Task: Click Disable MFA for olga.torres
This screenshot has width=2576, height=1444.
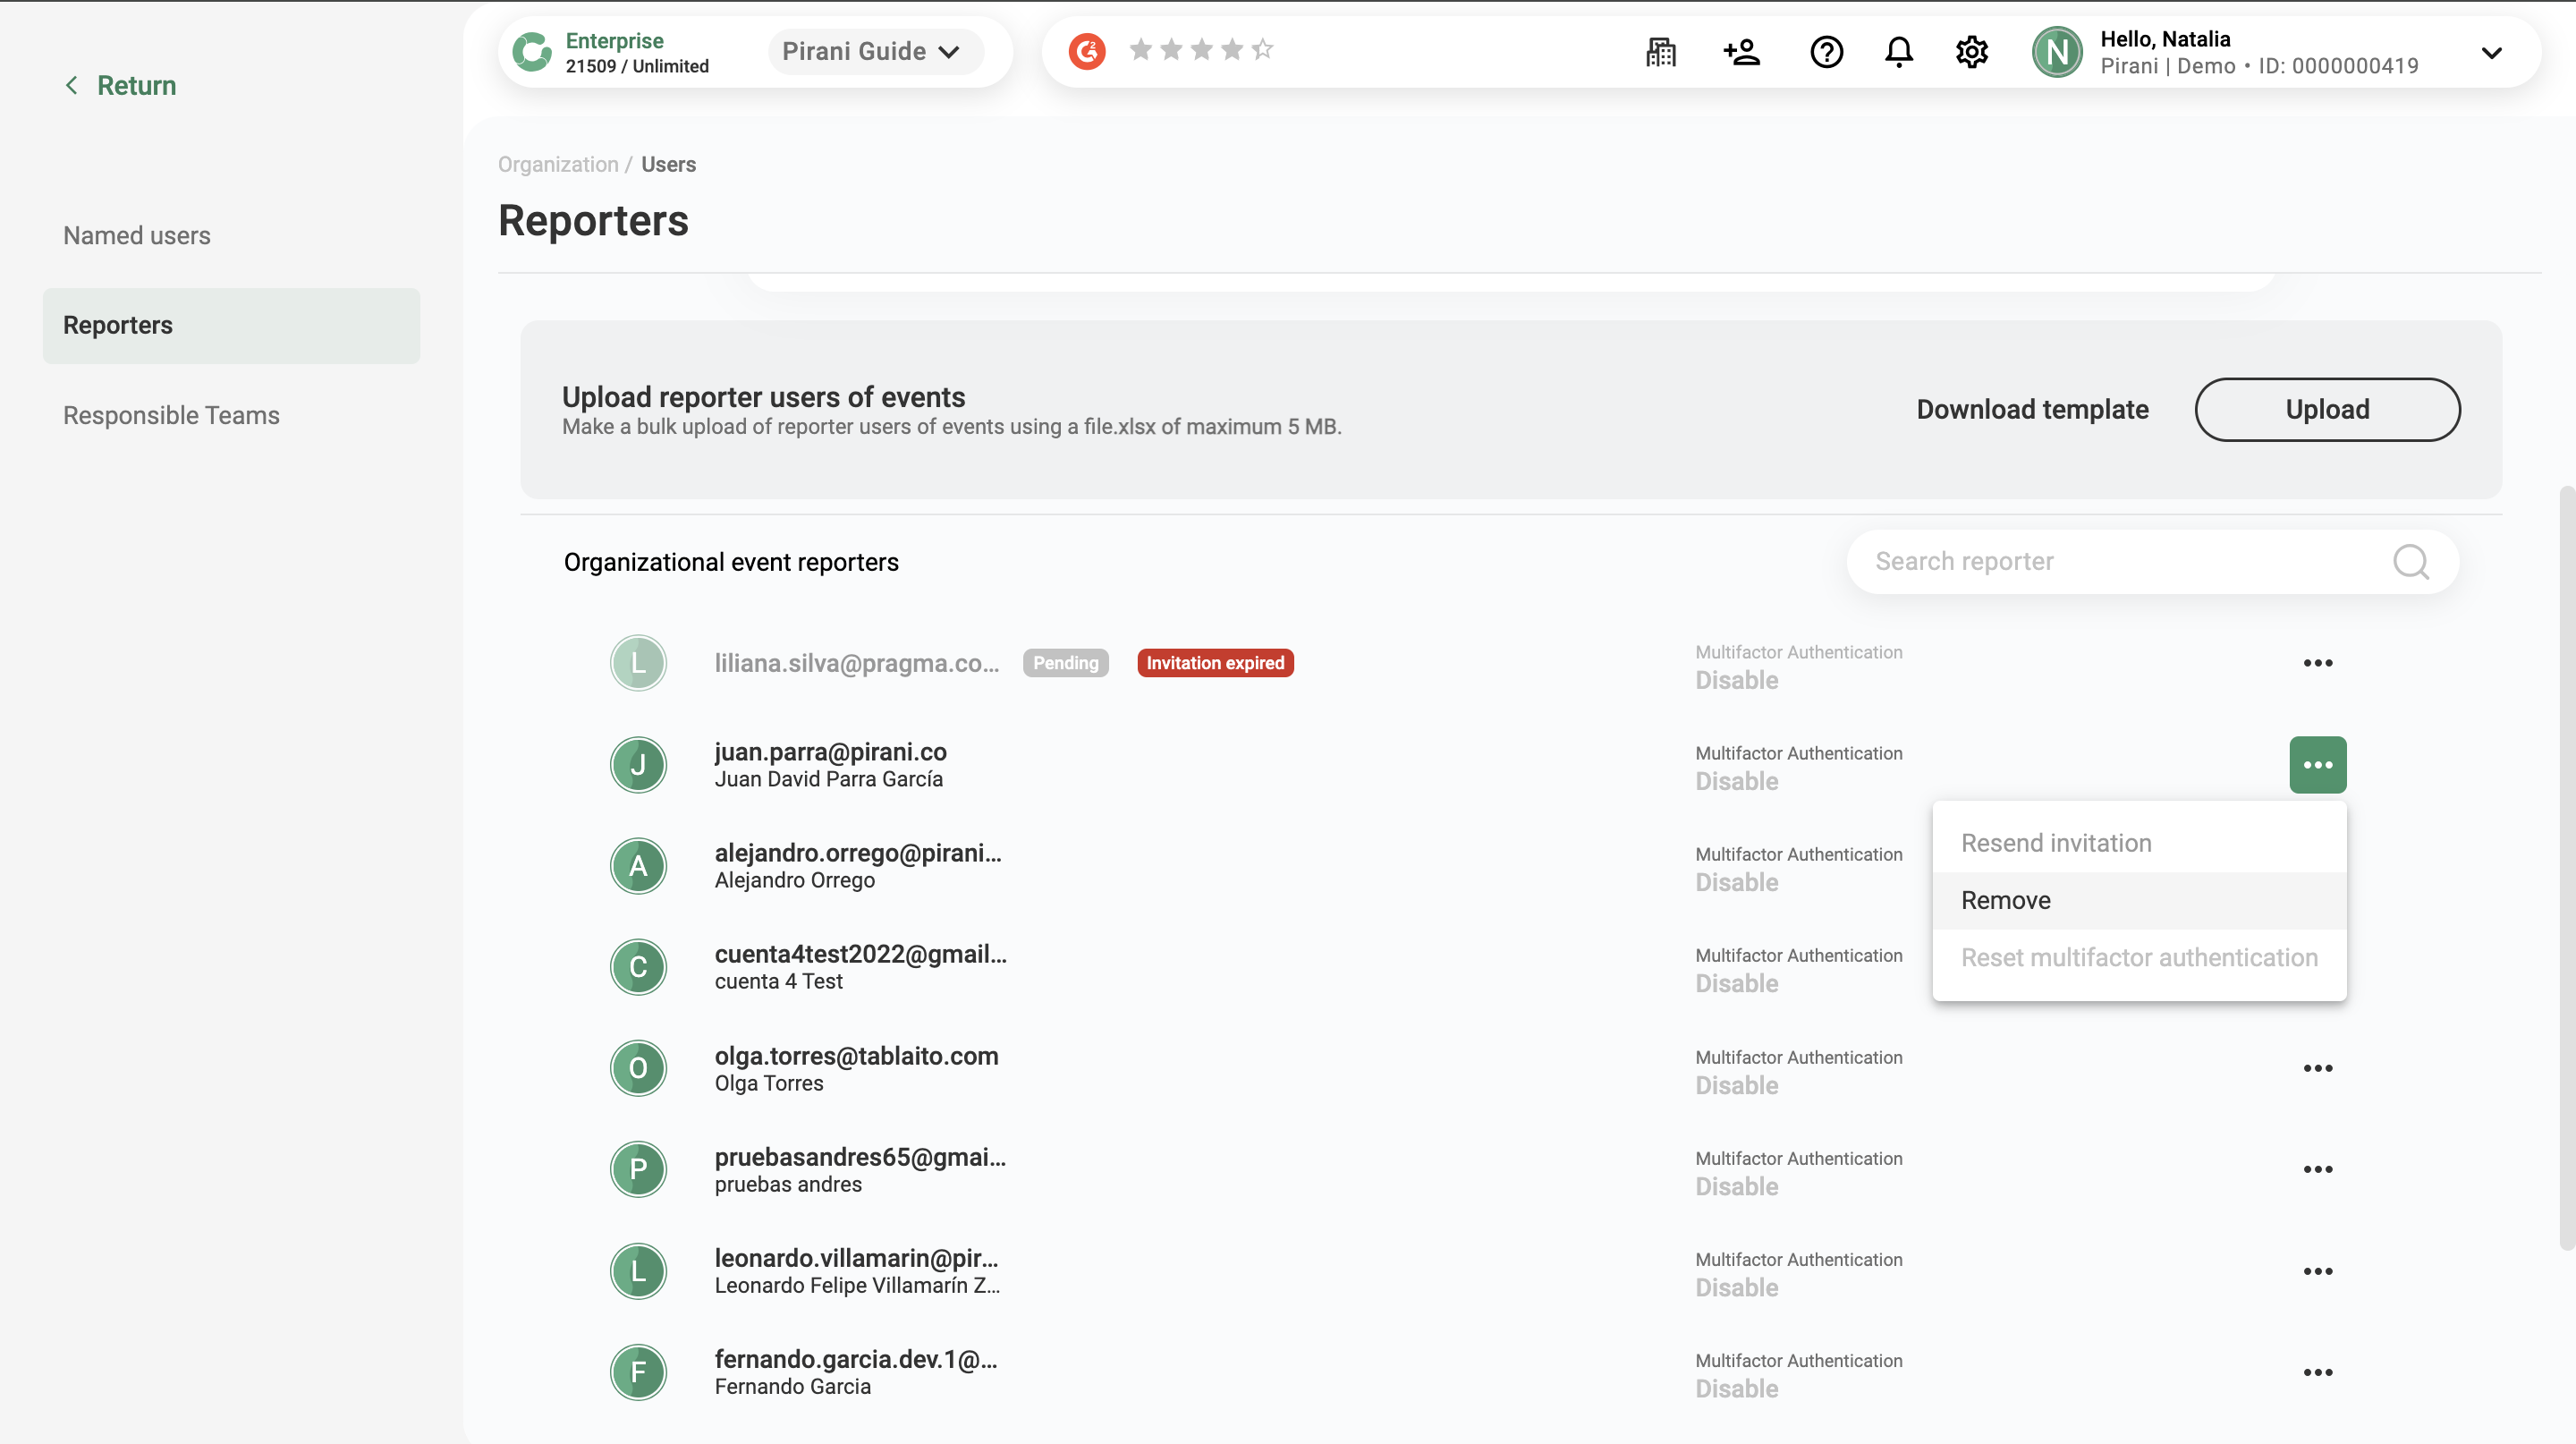Action: (1736, 1085)
